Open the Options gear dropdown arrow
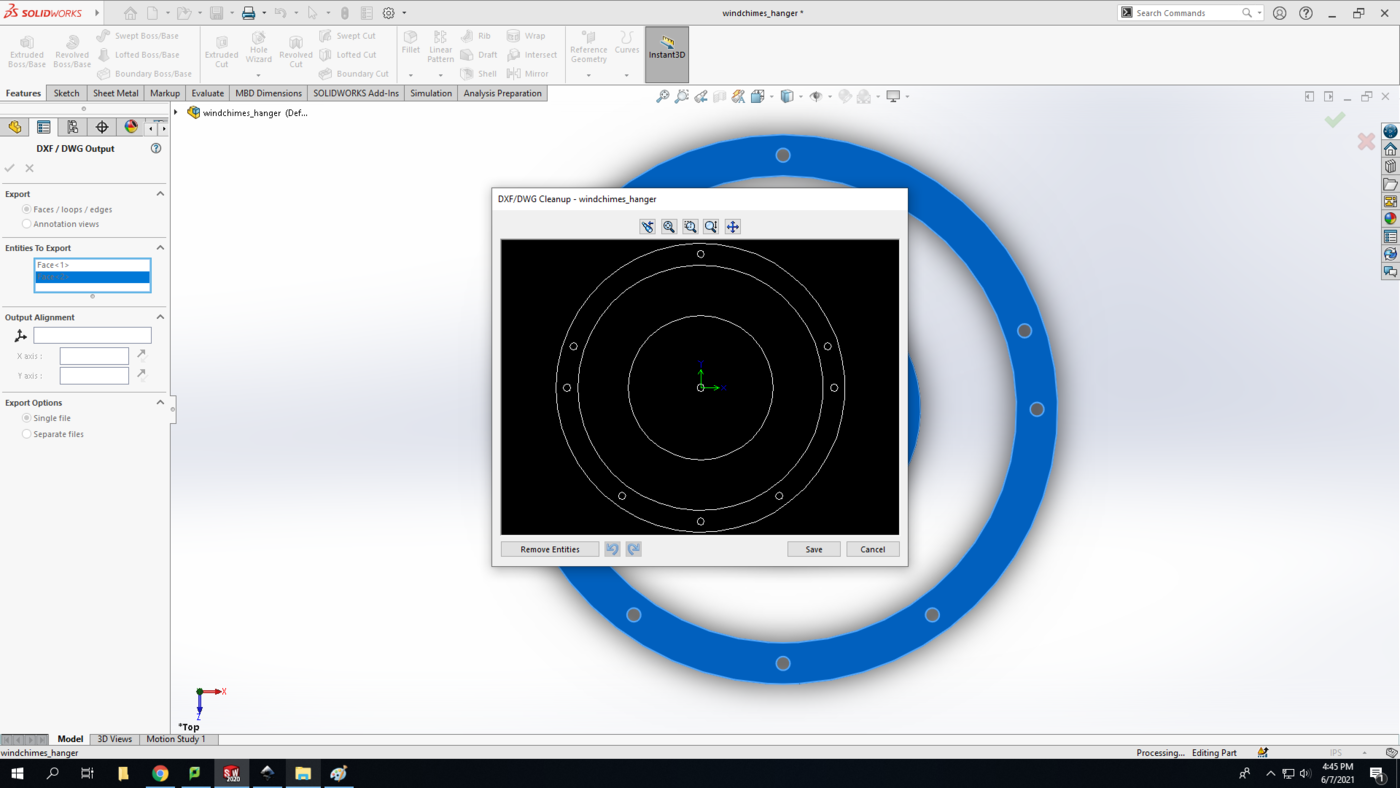1400x788 pixels. click(x=404, y=13)
